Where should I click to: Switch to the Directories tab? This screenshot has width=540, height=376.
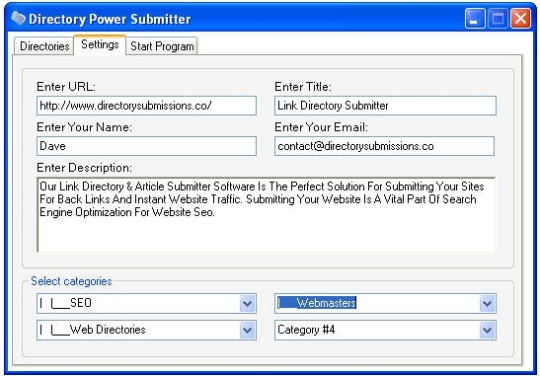(44, 46)
